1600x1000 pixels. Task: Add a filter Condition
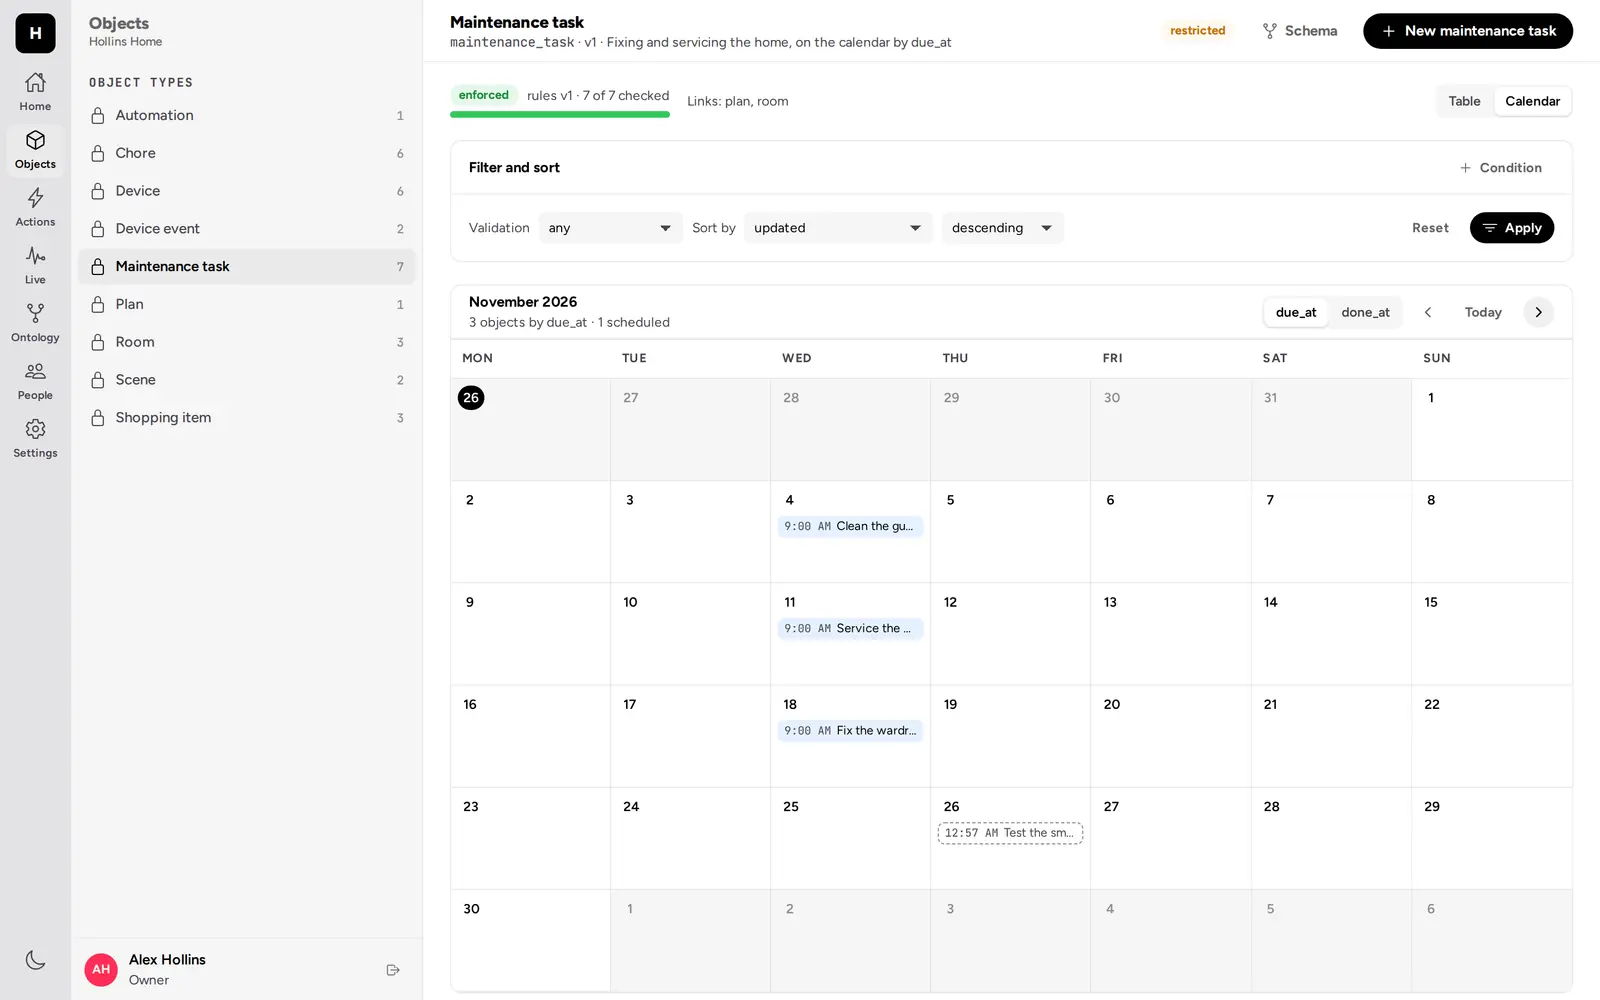click(x=1500, y=168)
